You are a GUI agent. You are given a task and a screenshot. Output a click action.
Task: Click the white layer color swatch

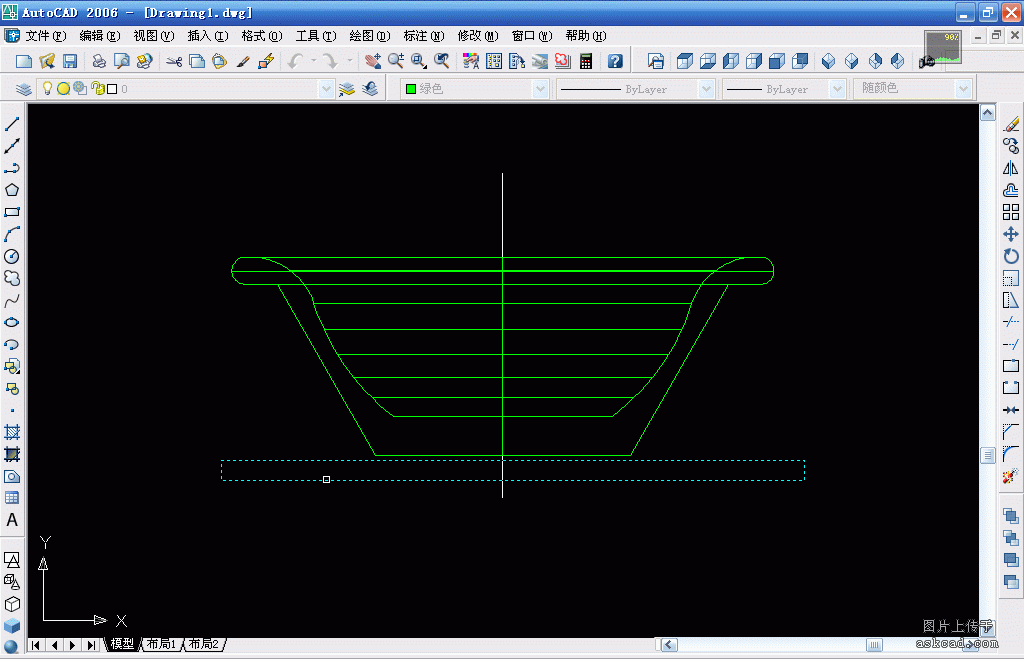pos(112,89)
